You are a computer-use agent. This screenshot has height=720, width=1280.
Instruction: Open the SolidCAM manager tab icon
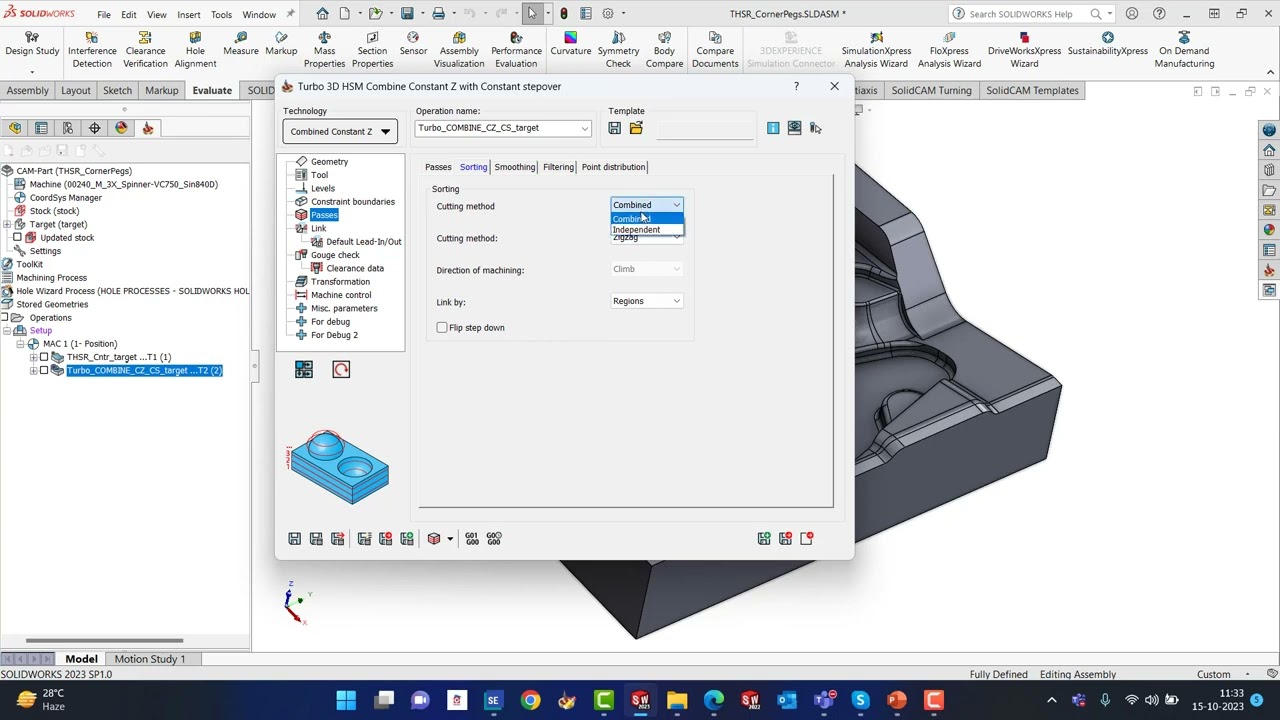pos(148,128)
